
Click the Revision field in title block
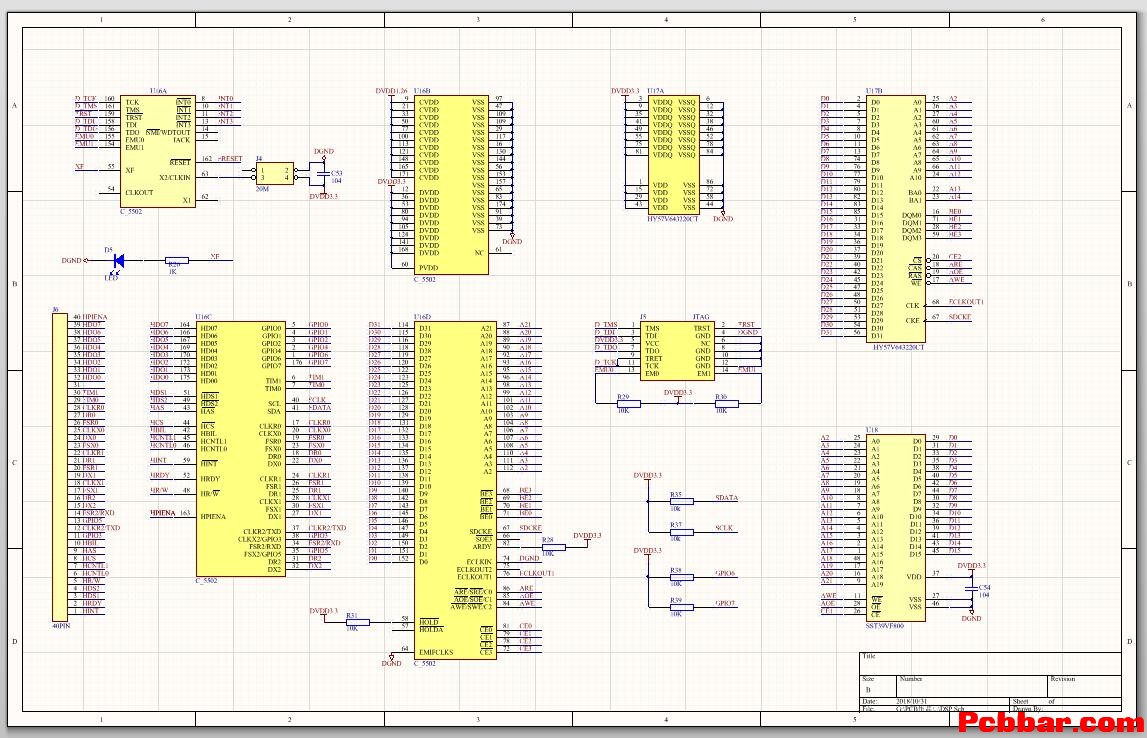point(1084,687)
